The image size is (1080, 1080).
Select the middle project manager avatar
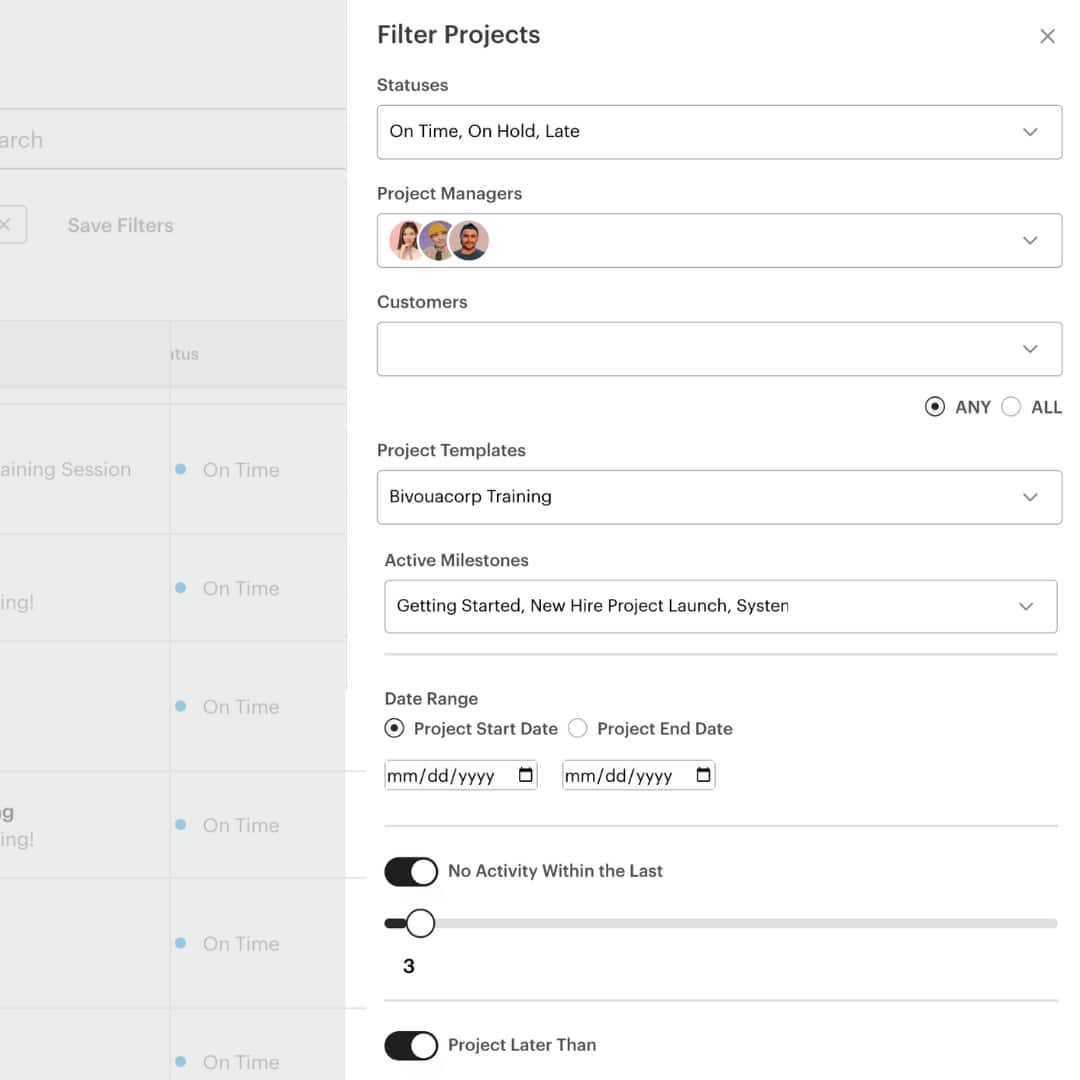click(437, 240)
